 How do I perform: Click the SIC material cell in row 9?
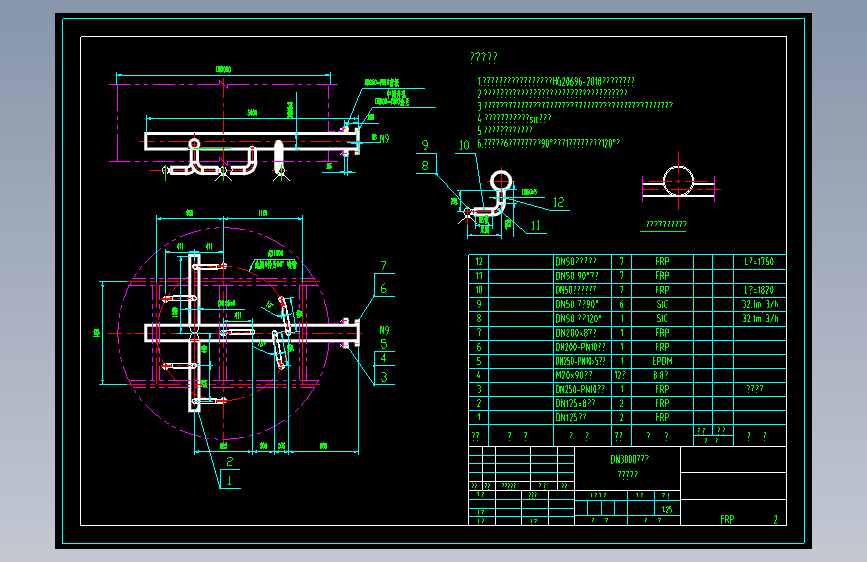(x=662, y=304)
